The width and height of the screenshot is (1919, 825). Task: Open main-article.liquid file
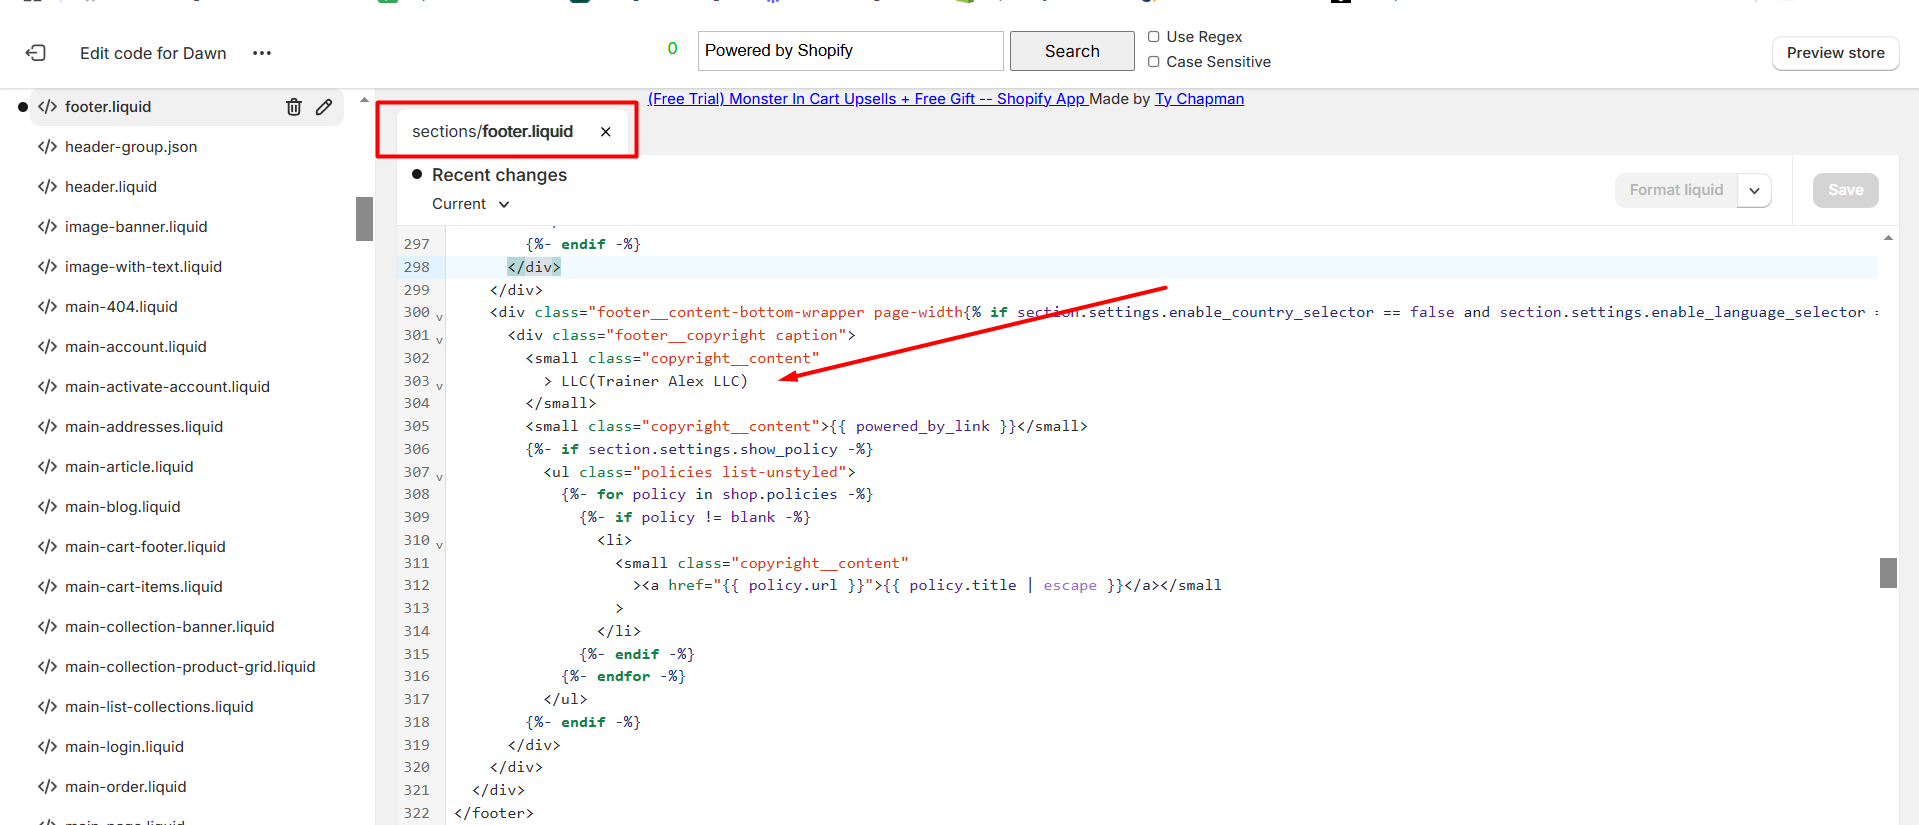129,467
